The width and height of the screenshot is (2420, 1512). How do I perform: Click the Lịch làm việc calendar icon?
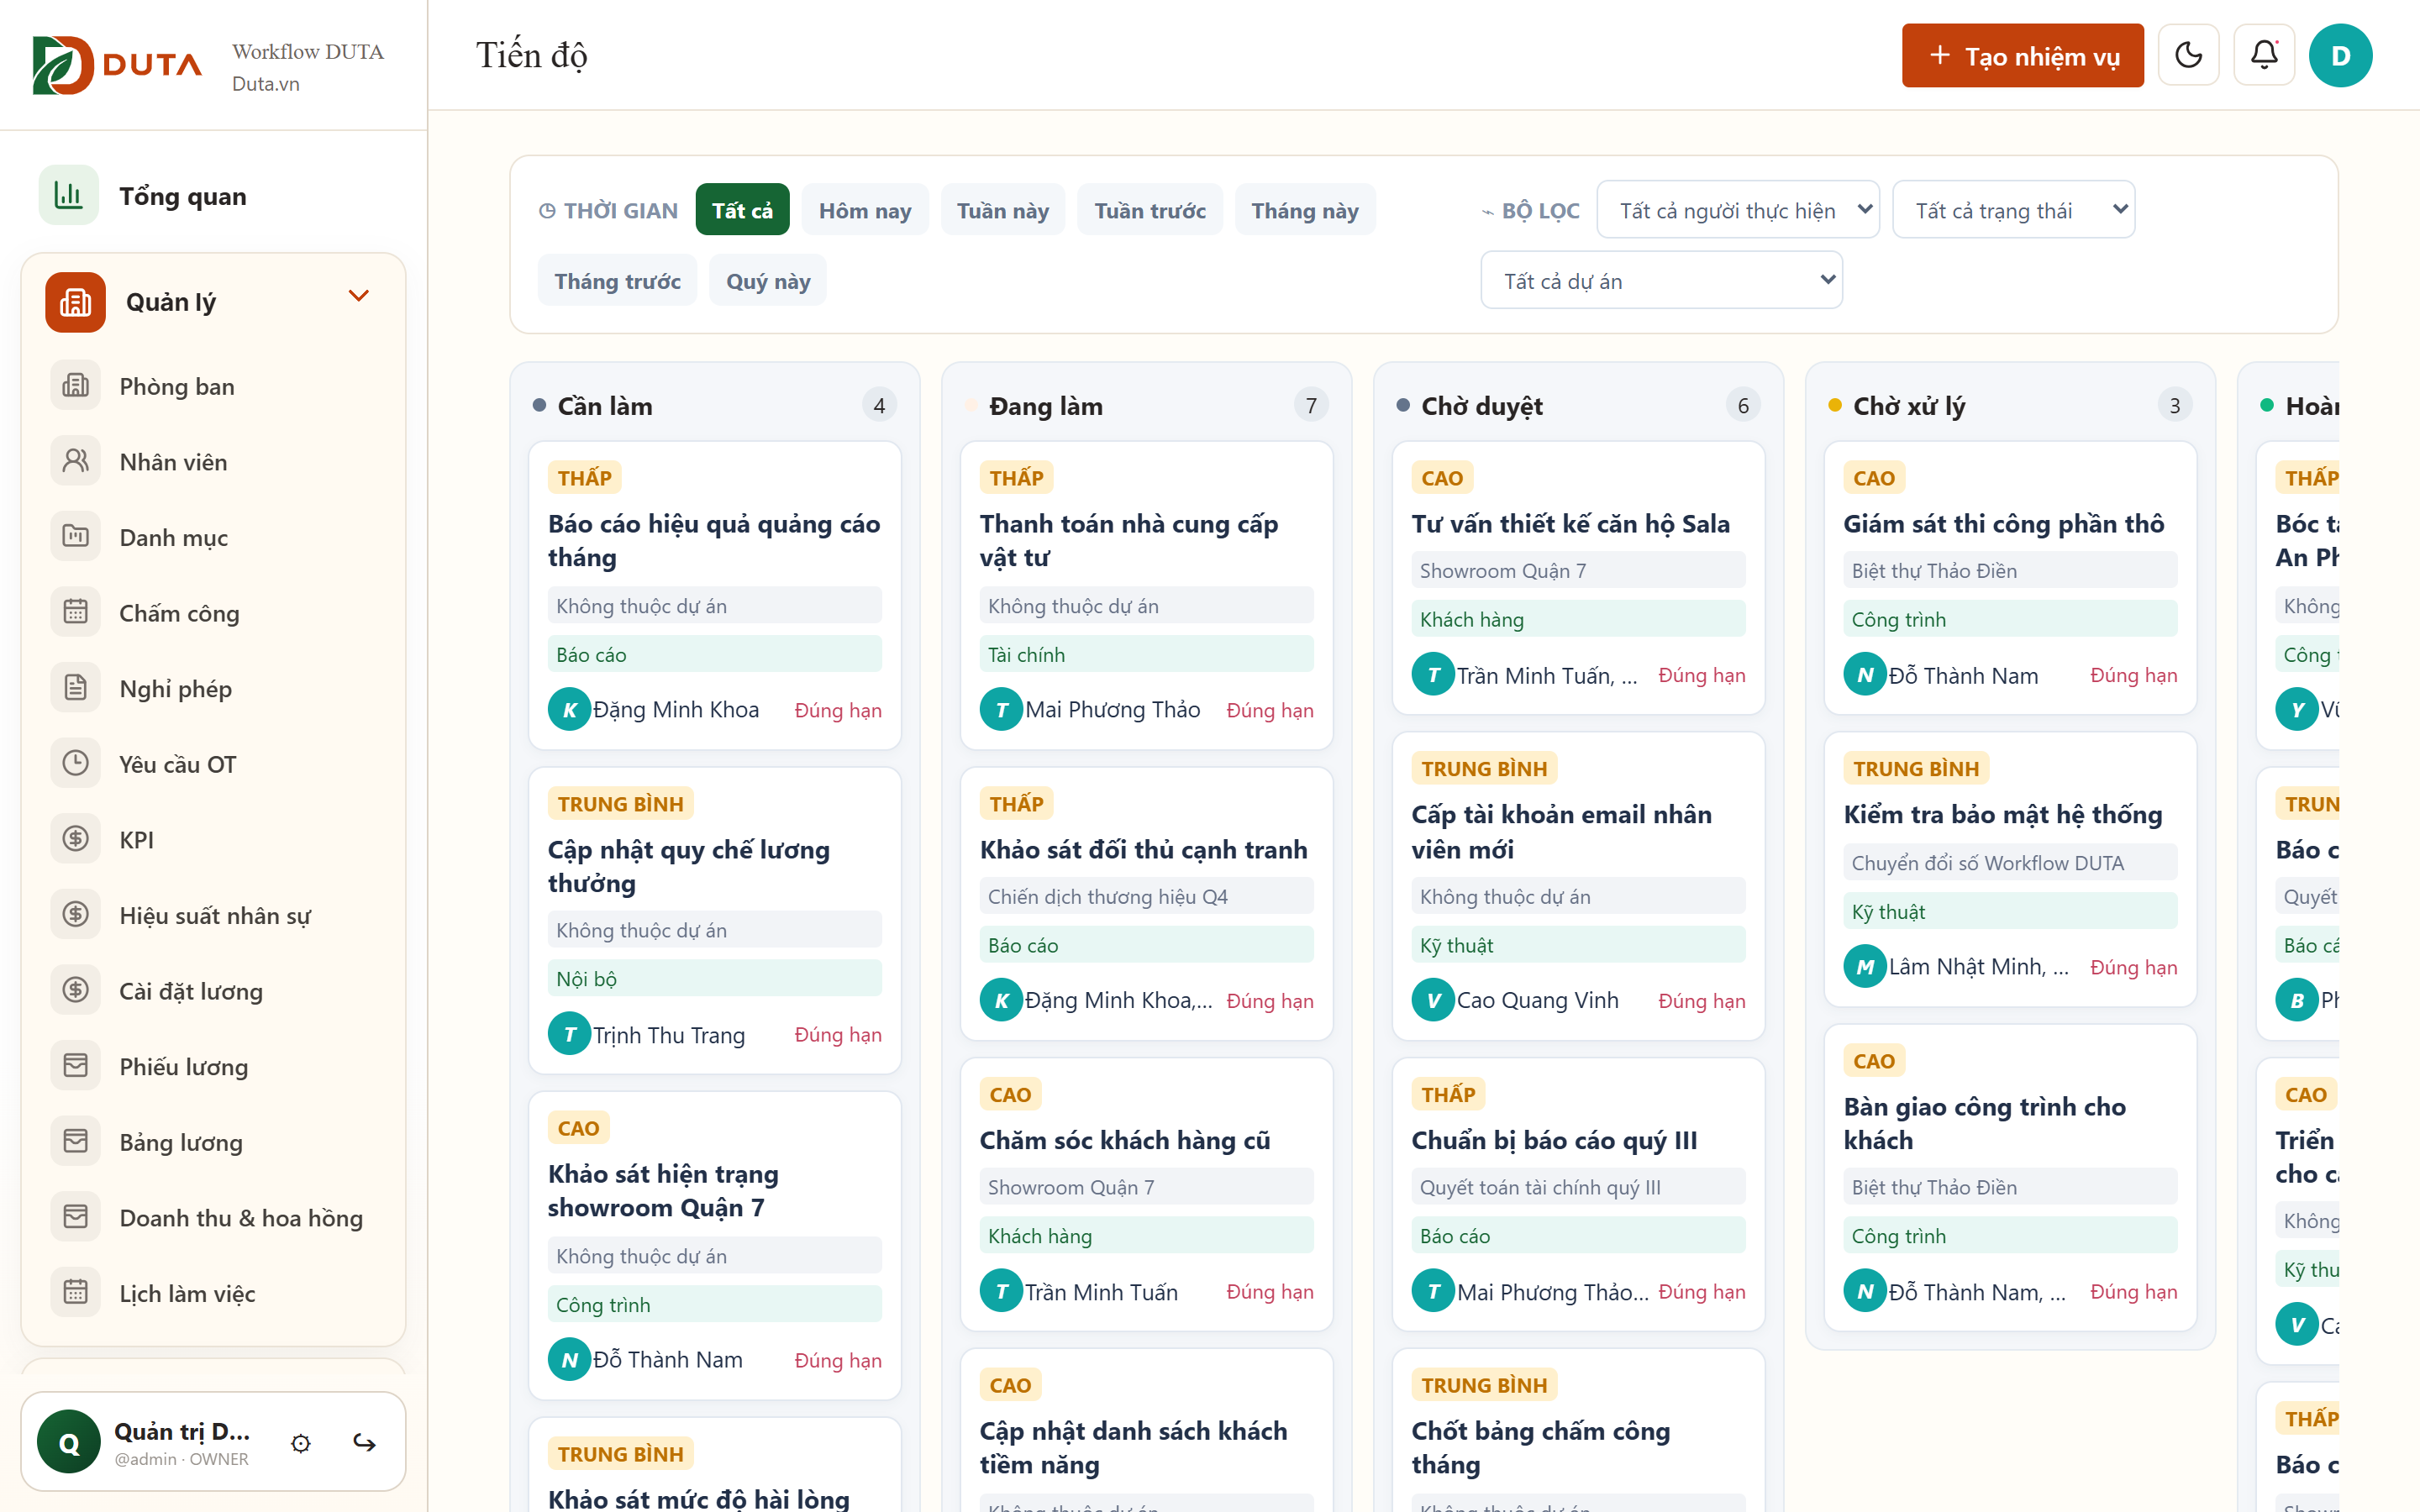pyautogui.click(x=76, y=1293)
